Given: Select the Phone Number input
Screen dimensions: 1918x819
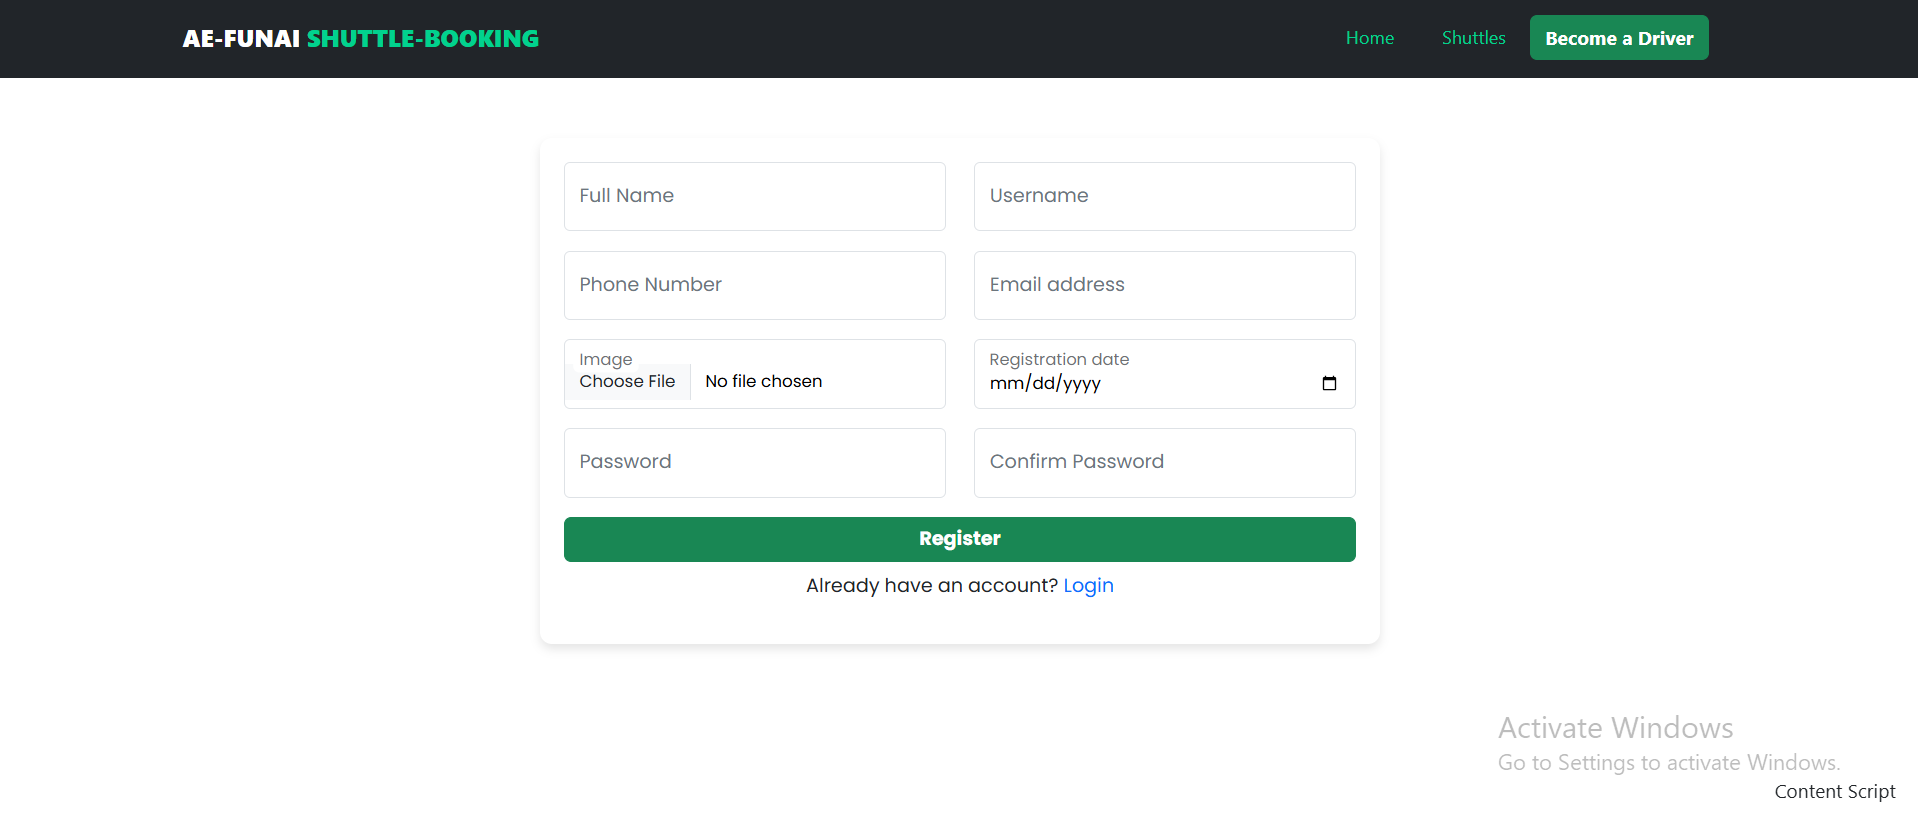Looking at the screenshot, I should coord(754,286).
